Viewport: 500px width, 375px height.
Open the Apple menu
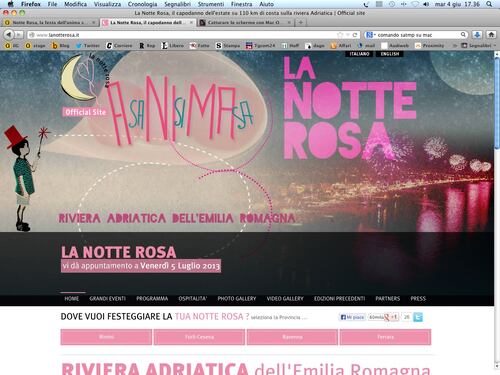(x=10, y=4)
